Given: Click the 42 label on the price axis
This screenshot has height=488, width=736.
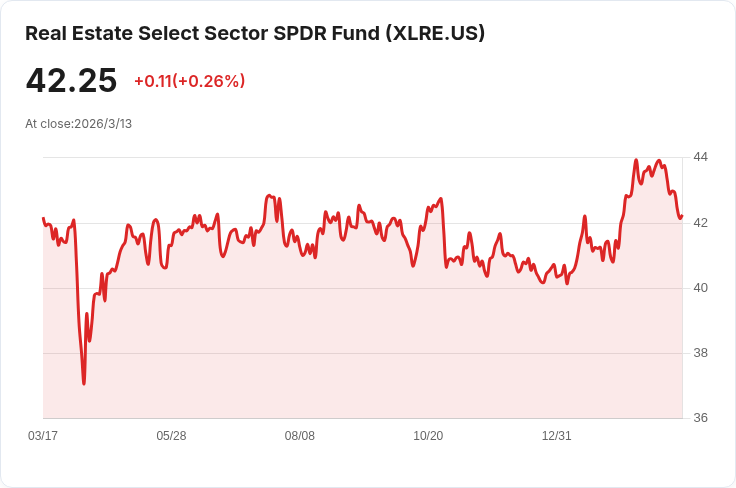Looking at the screenshot, I should (700, 222).
